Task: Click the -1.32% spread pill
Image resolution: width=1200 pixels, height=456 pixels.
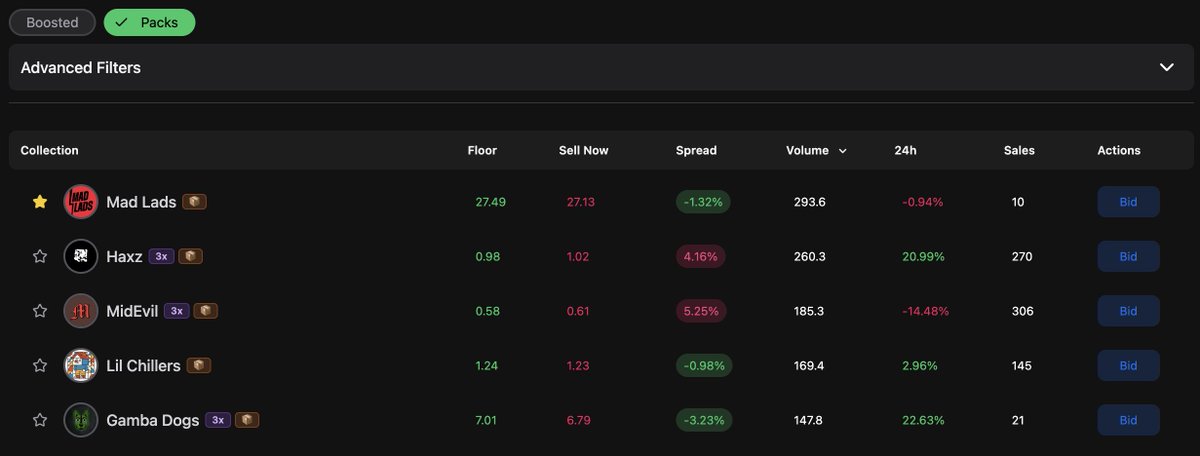Action: 703,202
